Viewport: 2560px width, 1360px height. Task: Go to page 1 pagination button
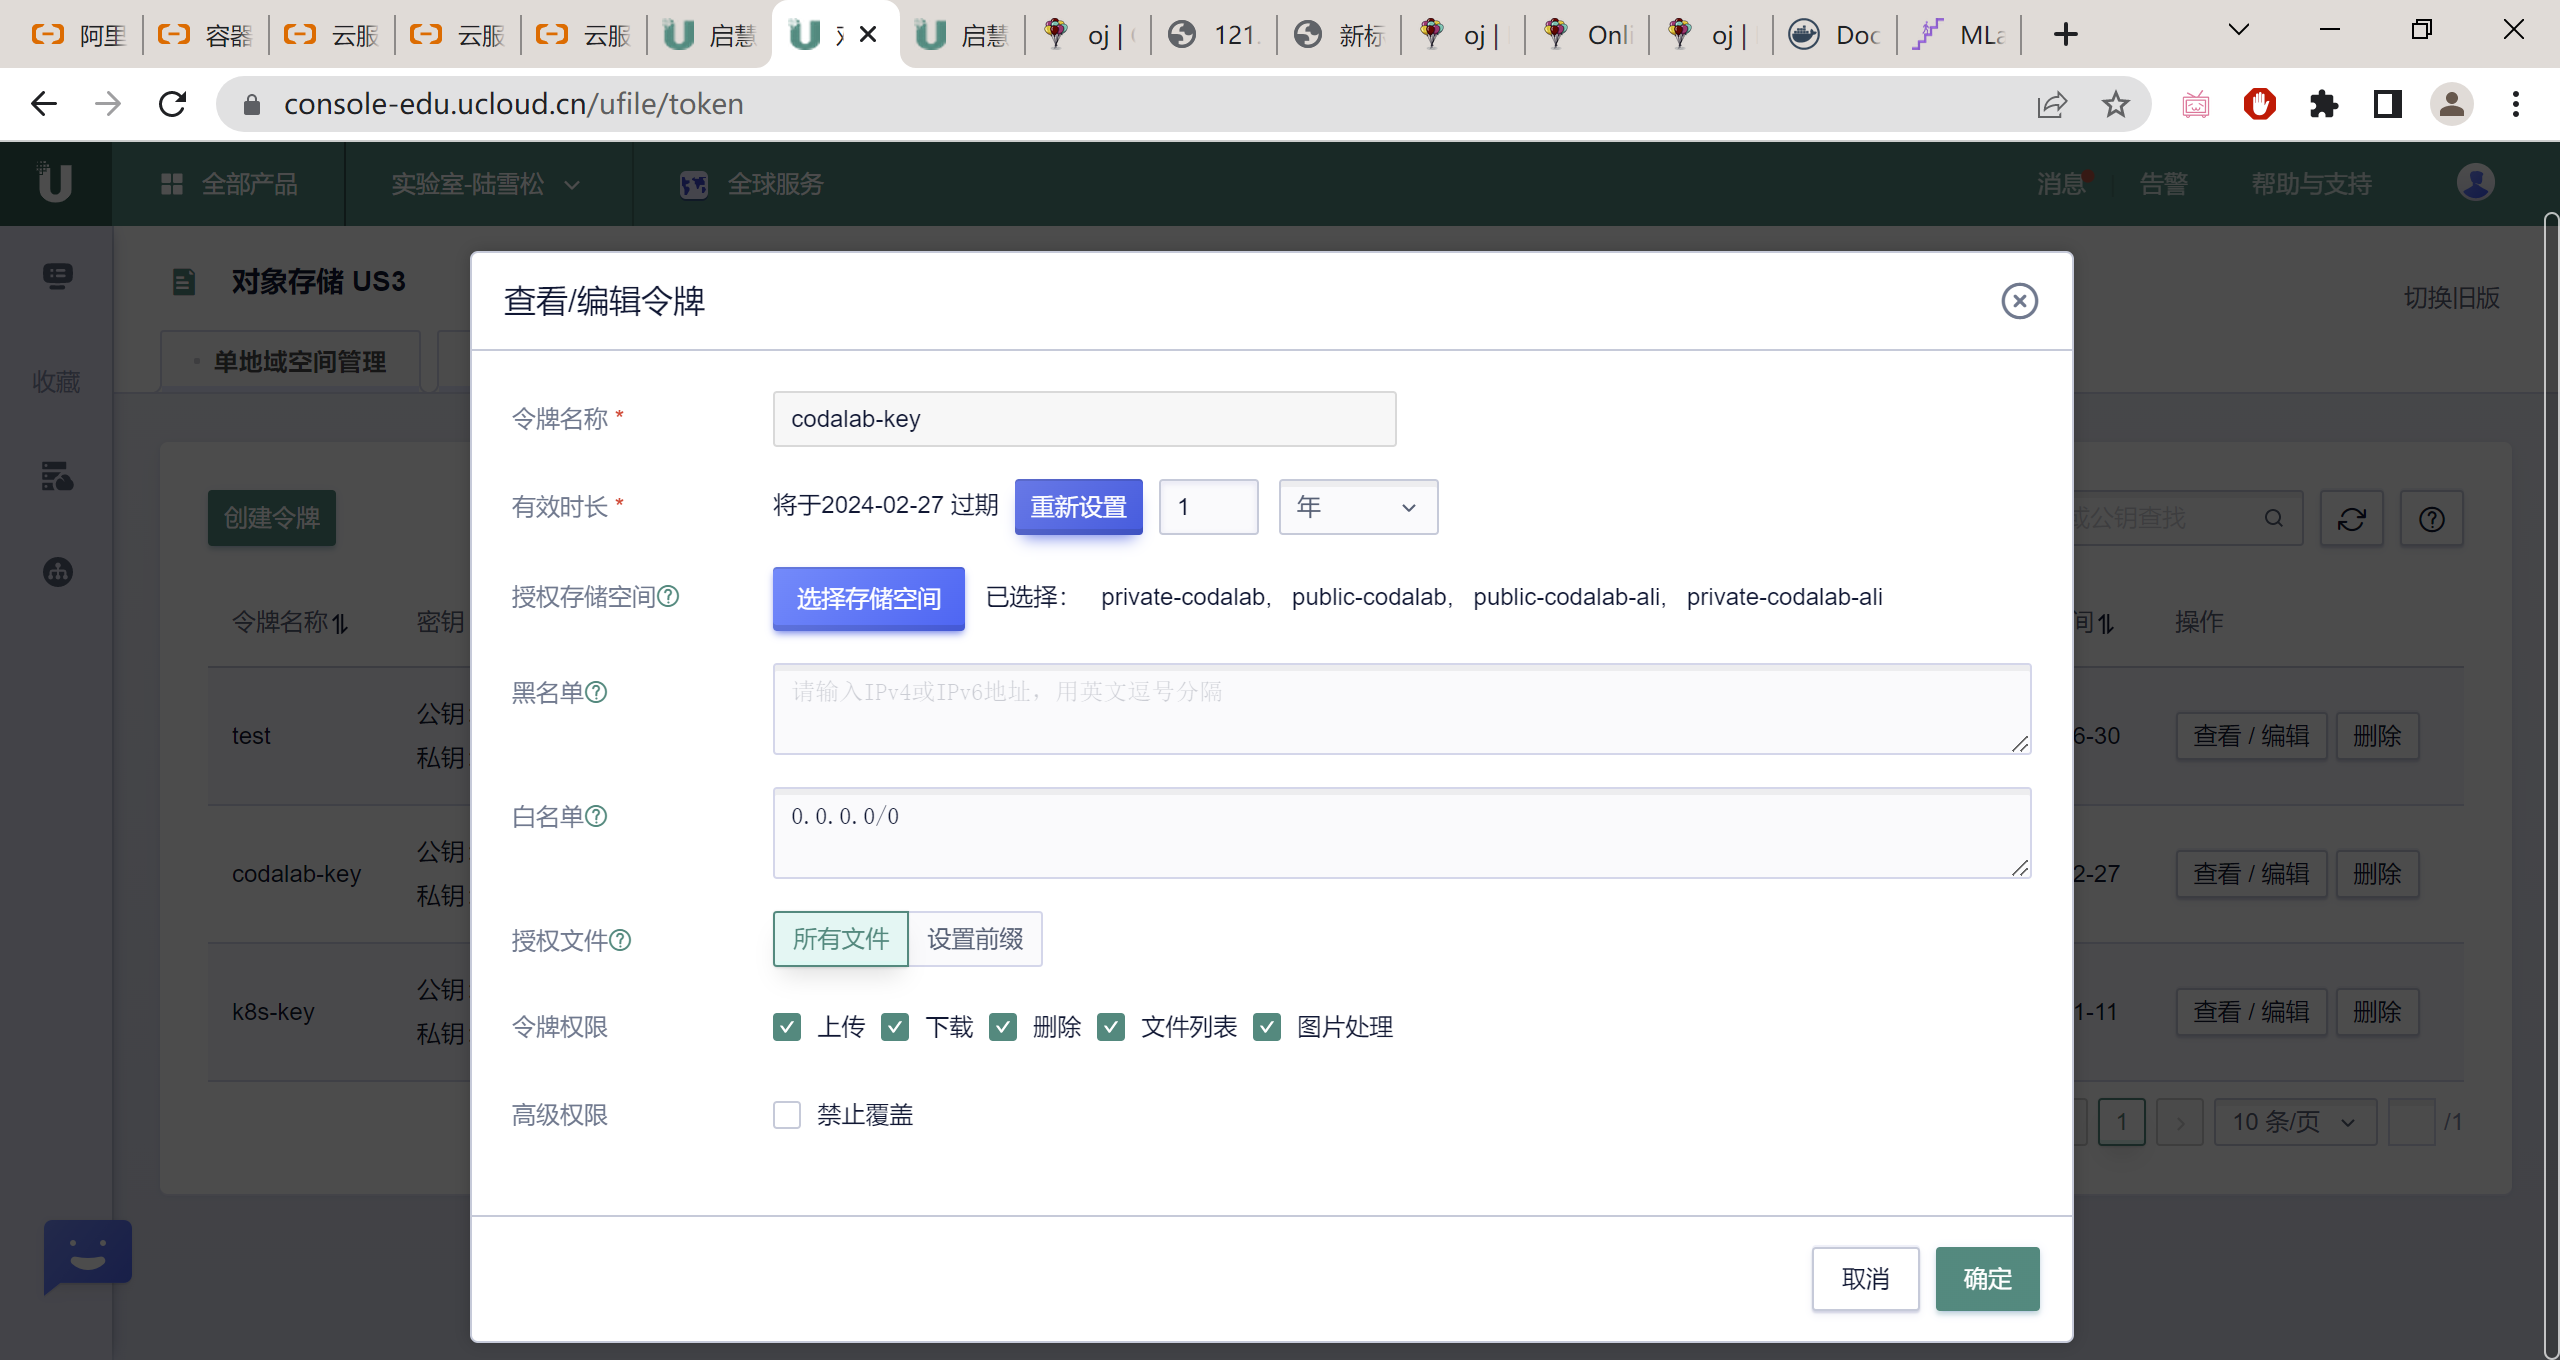(x=2121, y=1122)
